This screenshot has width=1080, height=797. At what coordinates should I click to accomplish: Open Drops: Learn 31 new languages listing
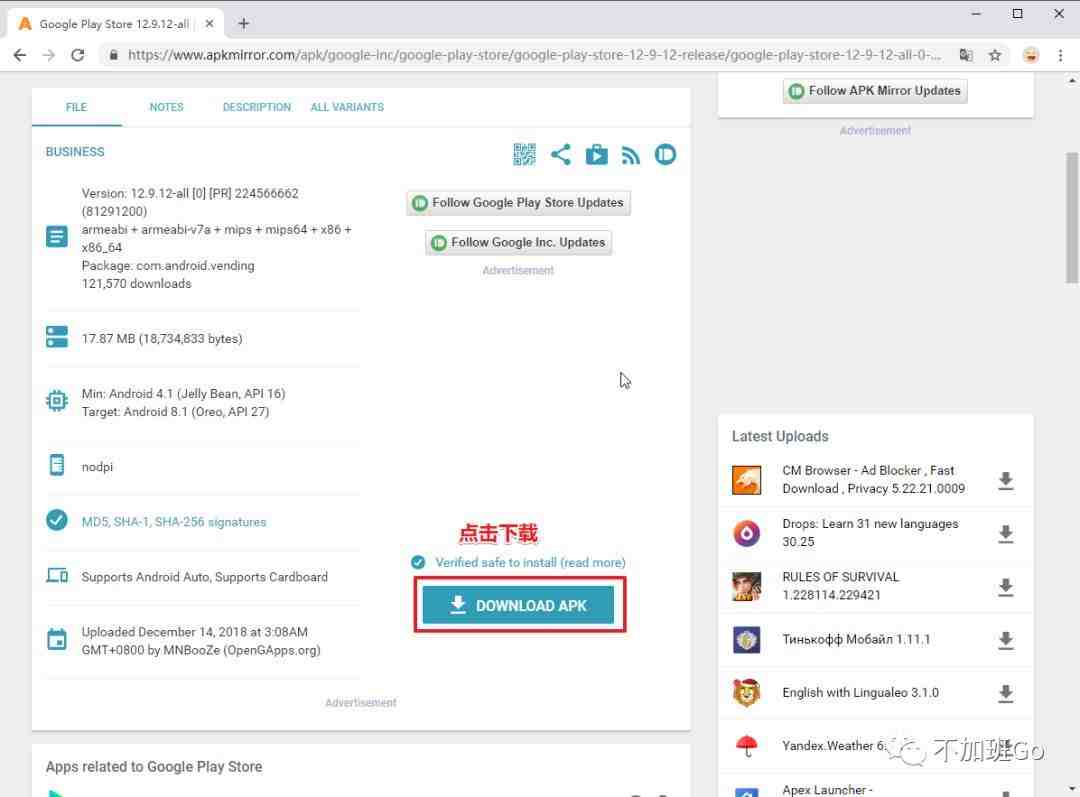point(870,532)
